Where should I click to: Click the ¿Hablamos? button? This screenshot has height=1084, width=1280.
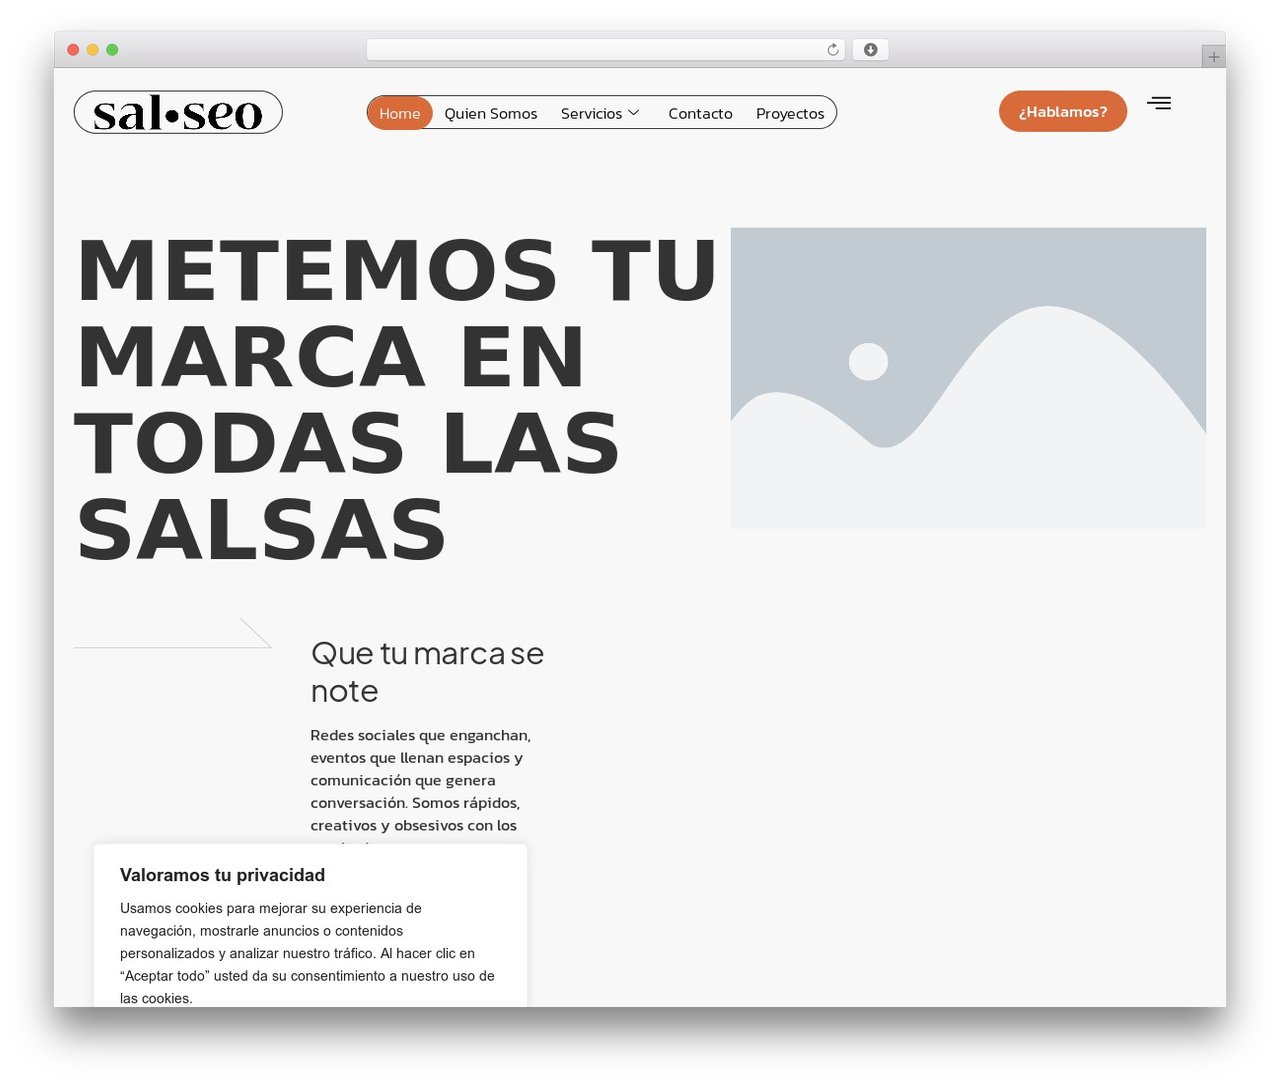click(1063, 111)
